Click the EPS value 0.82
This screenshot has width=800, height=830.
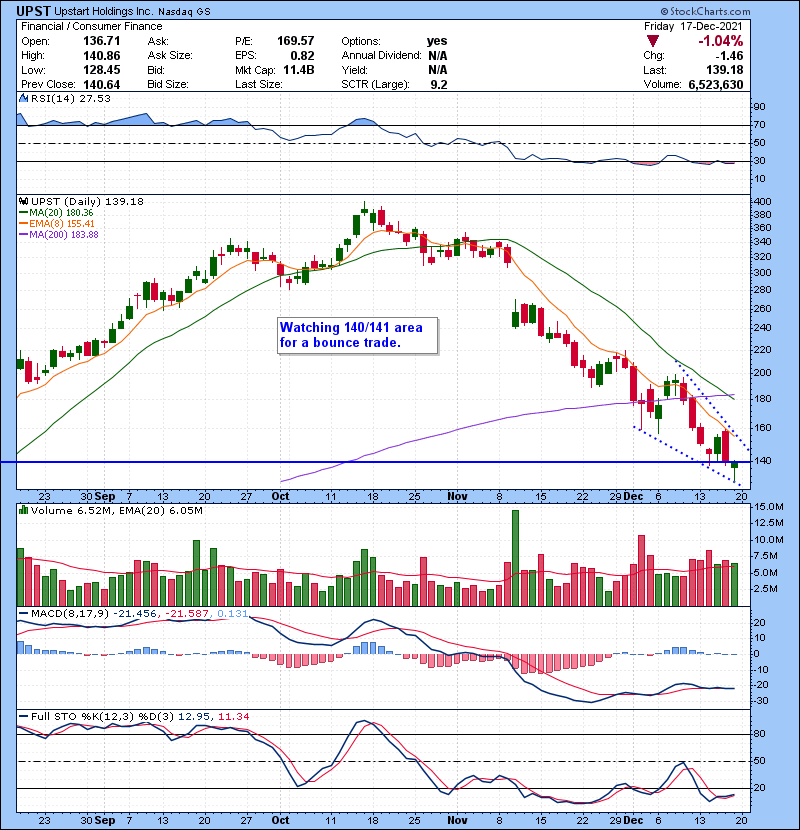point(302,56)
